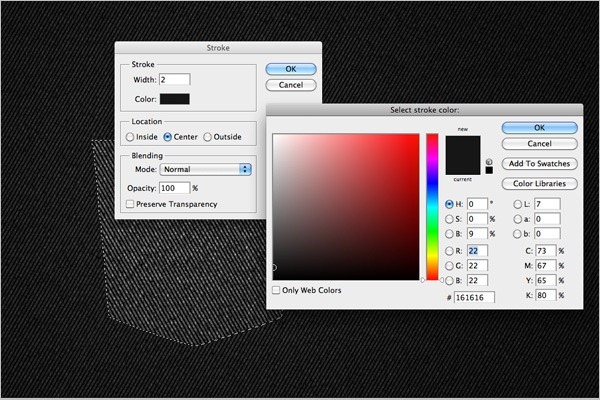Click the S saturation value field
This screenshot has height=400, width=600.
coord(477,219)
